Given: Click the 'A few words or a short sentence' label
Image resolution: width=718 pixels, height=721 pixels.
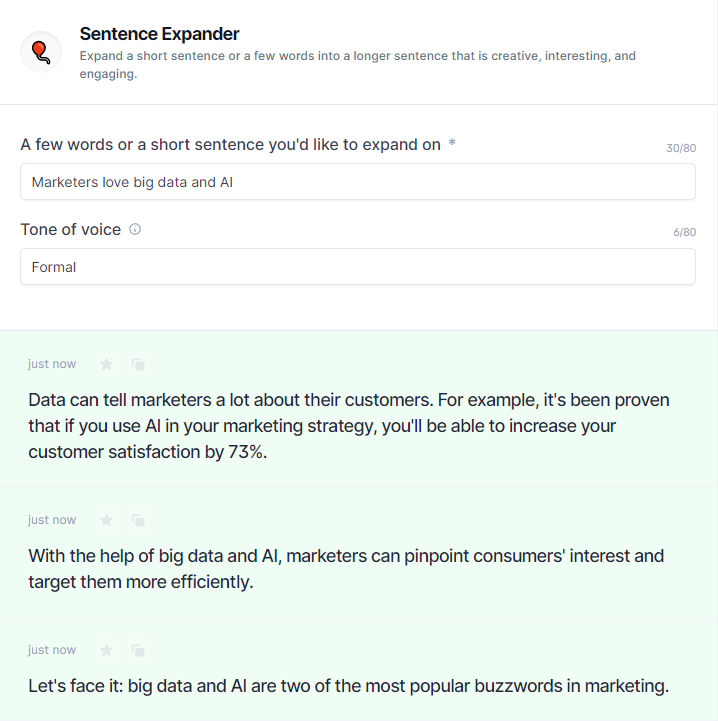Looking at the screenshot, I should pos(230,144).
